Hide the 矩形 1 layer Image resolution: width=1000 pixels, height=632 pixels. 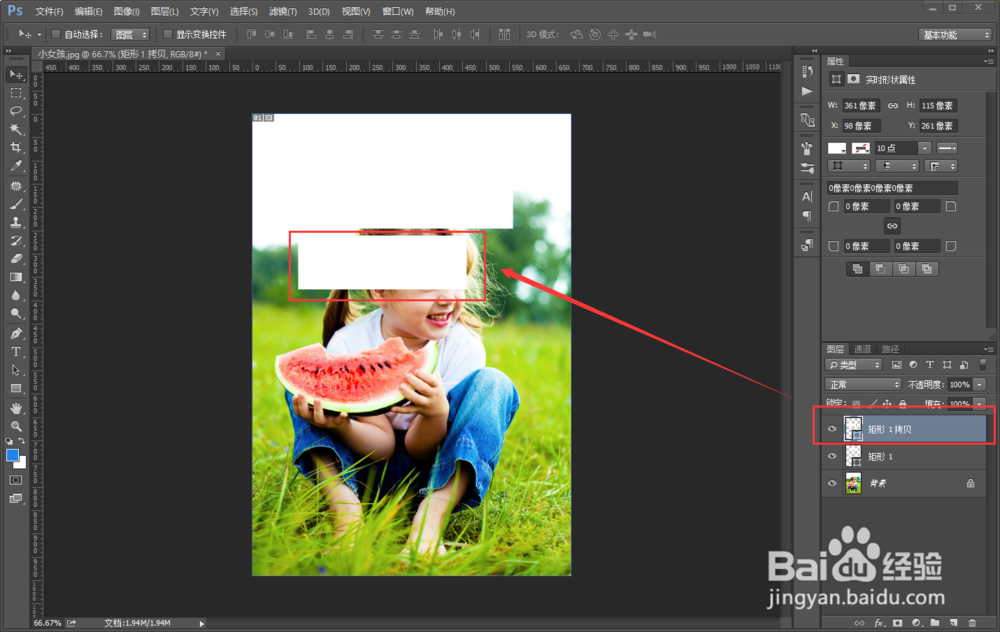832,456
